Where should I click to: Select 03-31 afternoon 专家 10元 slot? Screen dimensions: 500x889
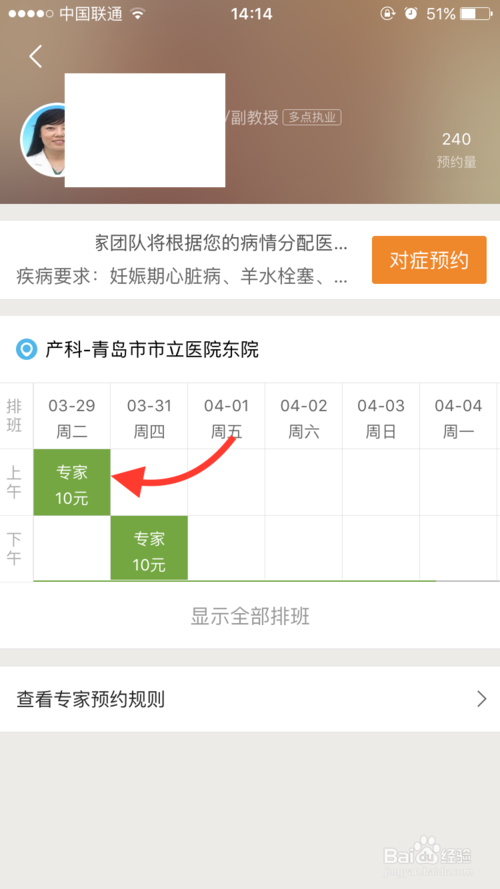(149, 548)
